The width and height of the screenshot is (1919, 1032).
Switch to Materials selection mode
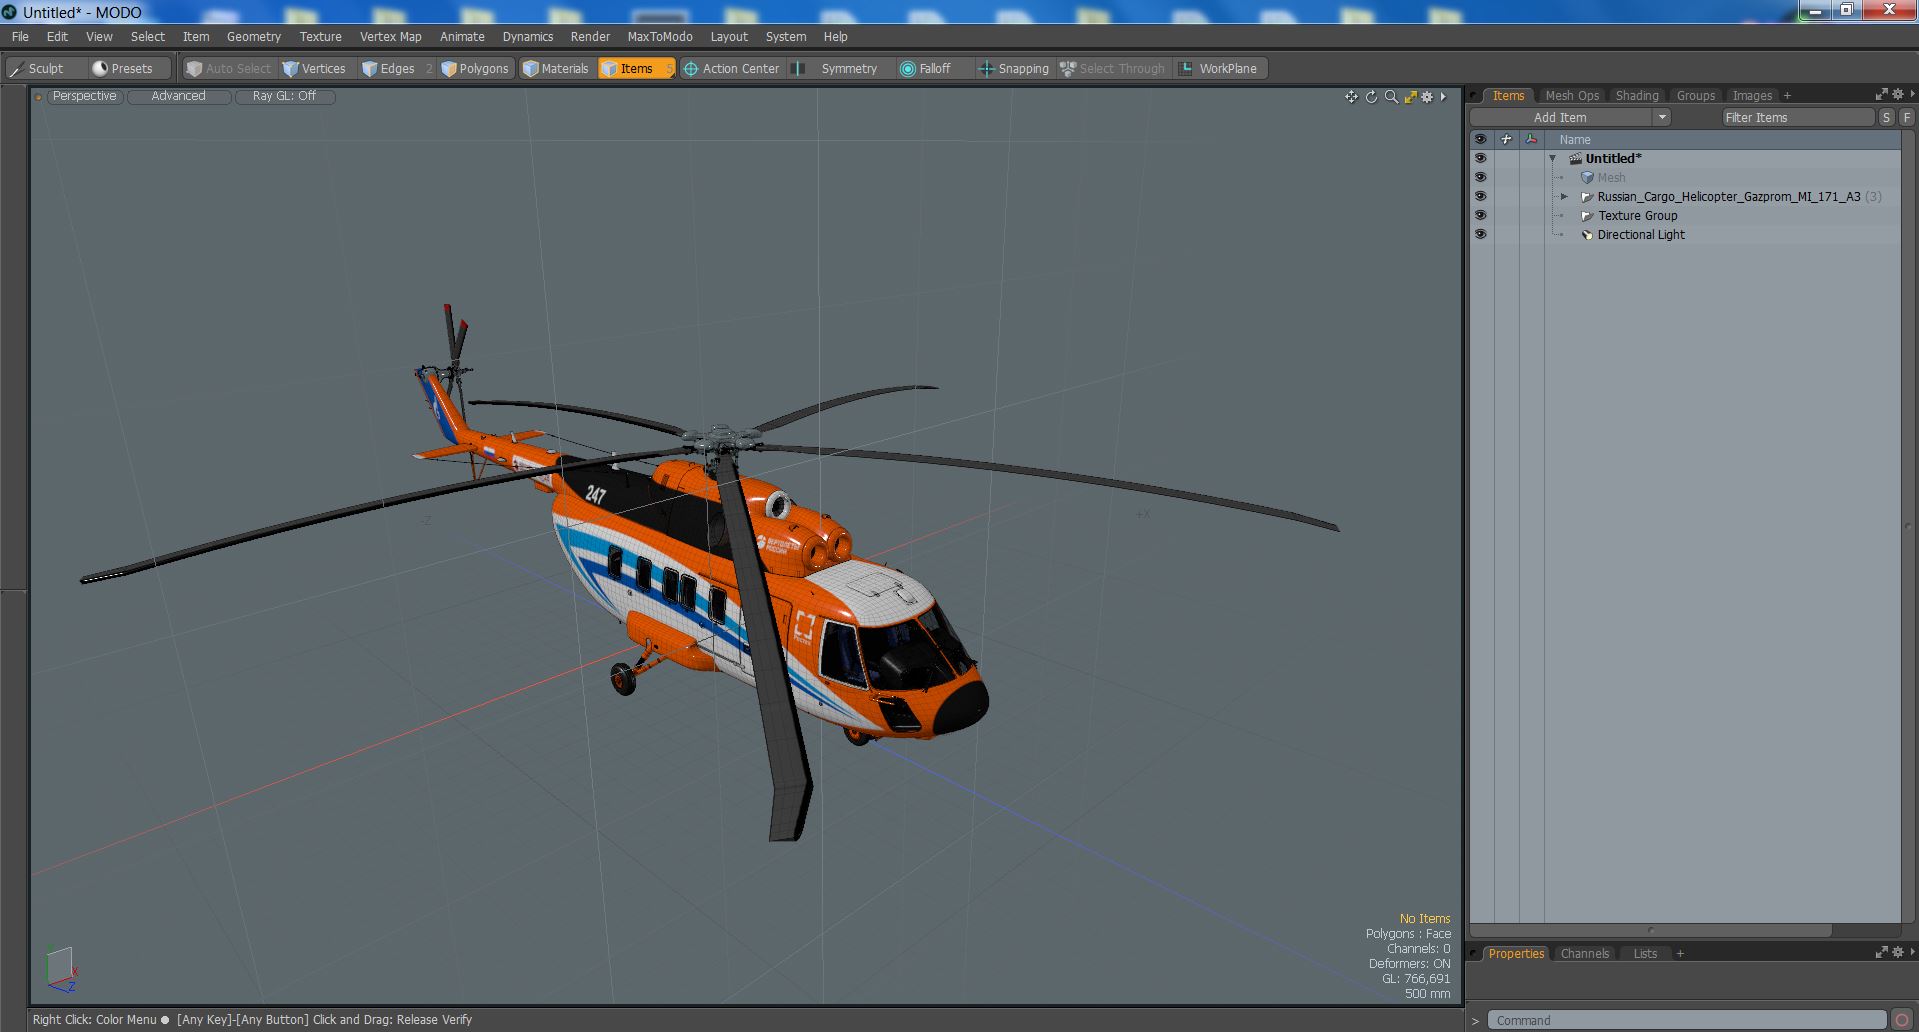pyautogui.click(x=557, y=69)
